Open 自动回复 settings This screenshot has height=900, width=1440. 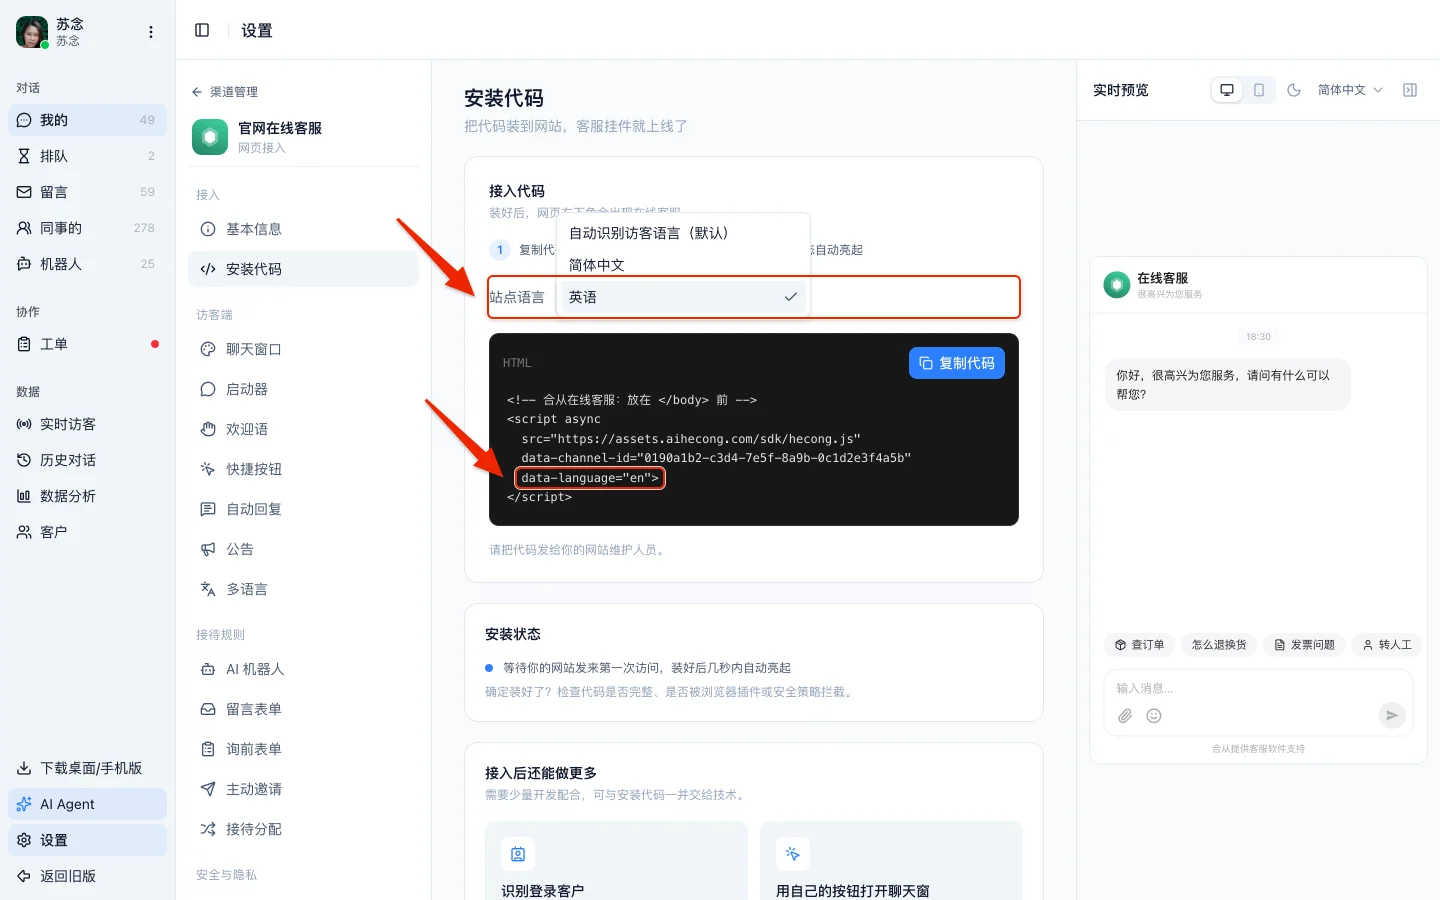pyautogui.click(x=303, y=509)
